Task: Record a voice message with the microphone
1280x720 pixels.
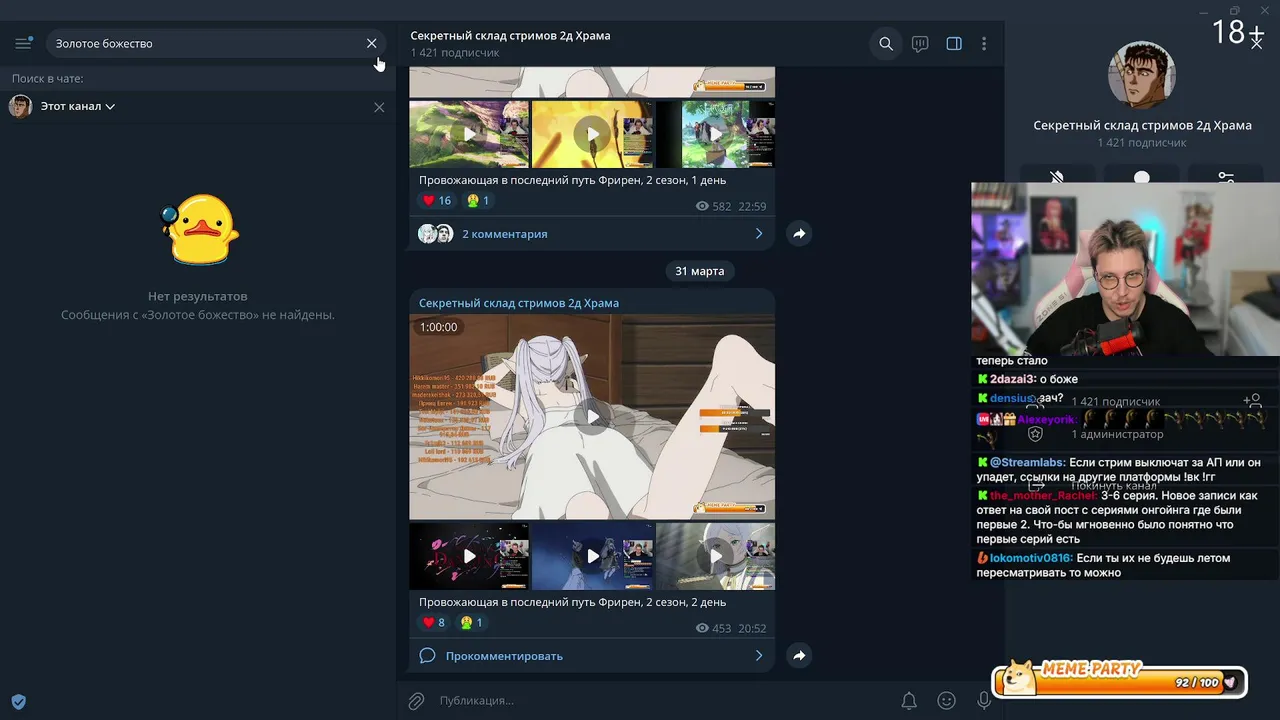Action: [984, 701]
